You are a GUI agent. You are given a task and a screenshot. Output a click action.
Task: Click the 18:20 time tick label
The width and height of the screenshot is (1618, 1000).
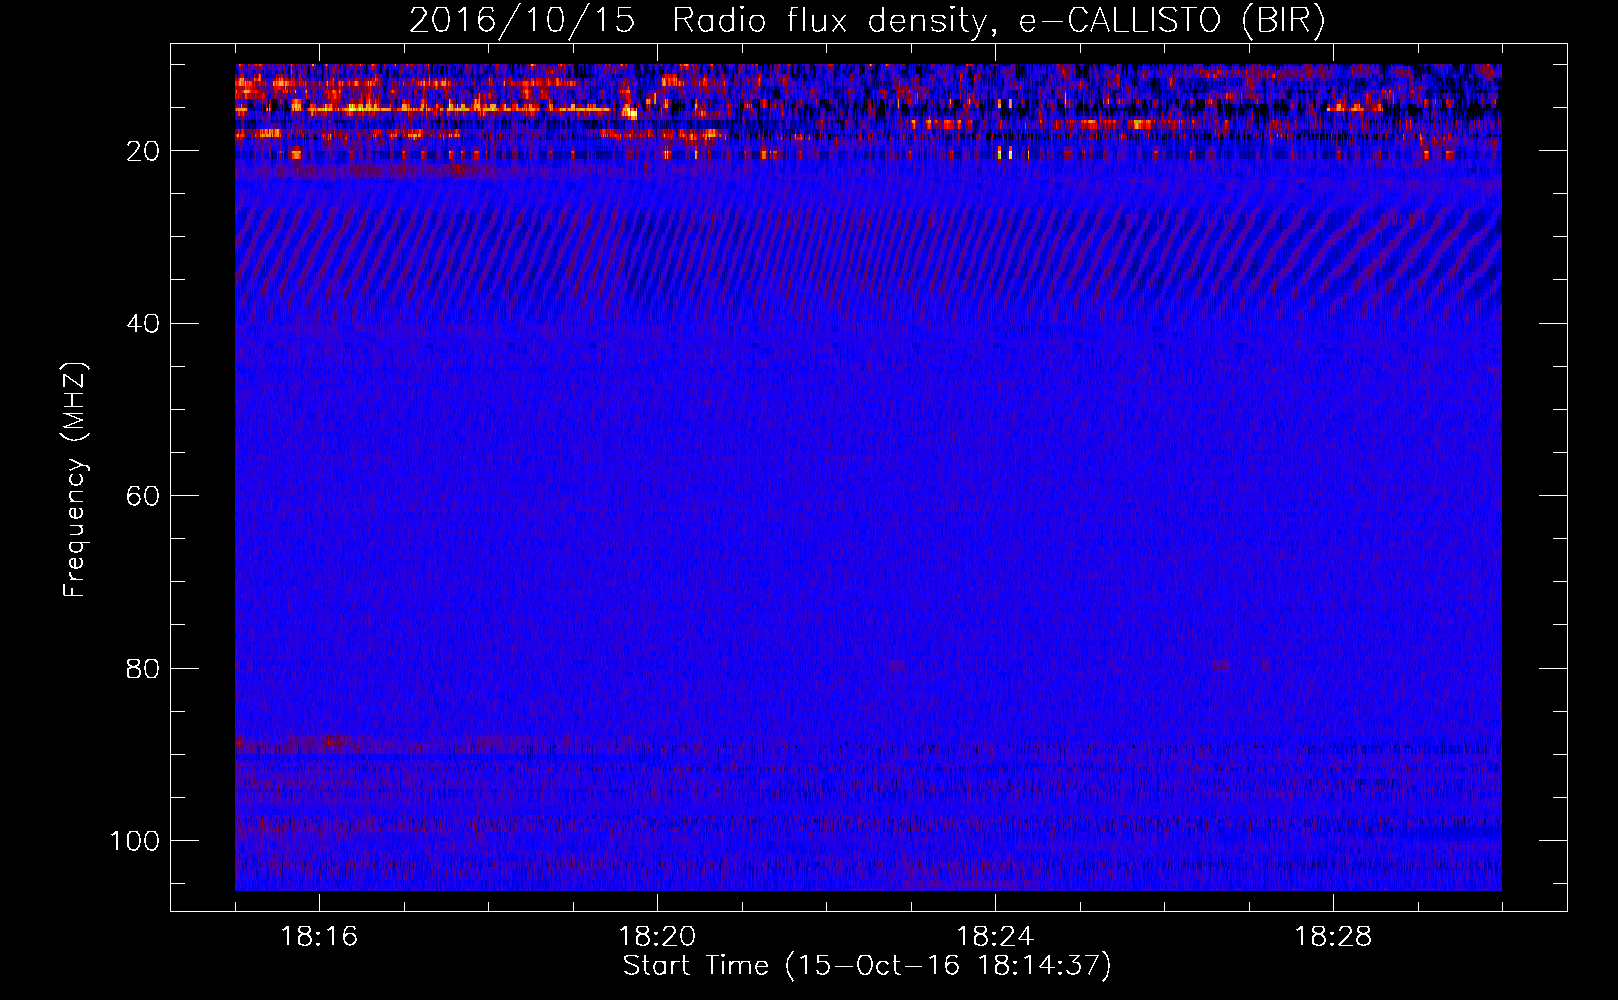click(657, 937)
